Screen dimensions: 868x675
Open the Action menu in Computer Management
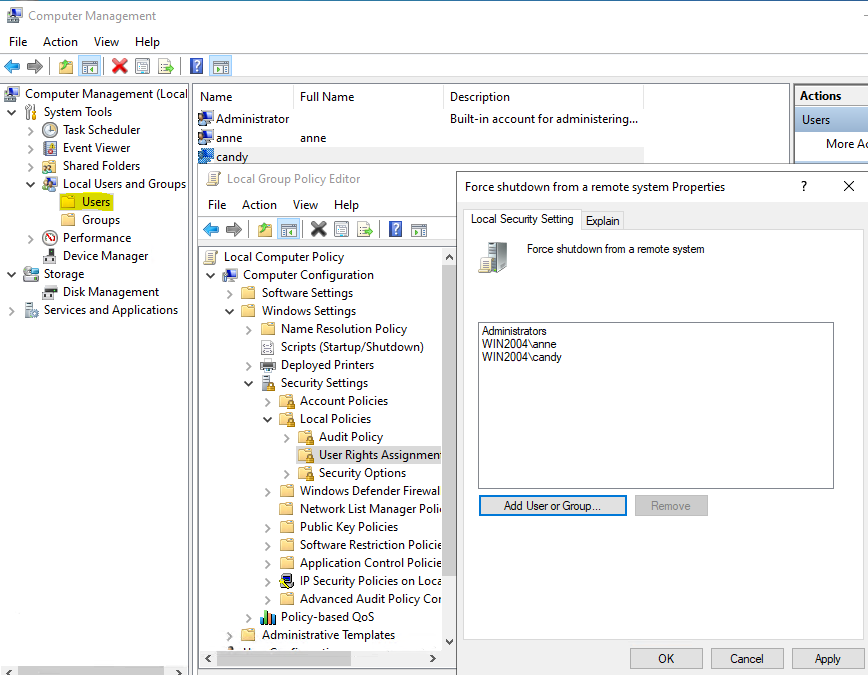pyautogui.click(x=60, y=41)
